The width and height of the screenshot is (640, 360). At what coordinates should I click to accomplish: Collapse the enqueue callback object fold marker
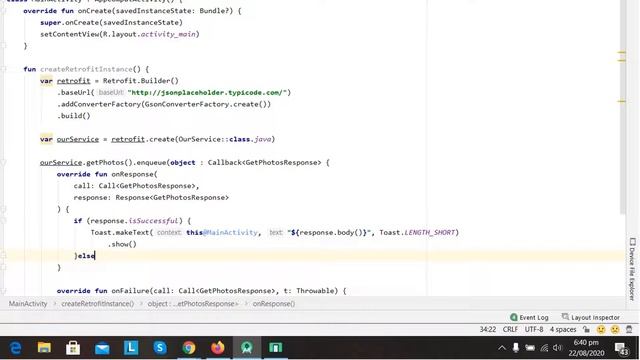(3, 162)
